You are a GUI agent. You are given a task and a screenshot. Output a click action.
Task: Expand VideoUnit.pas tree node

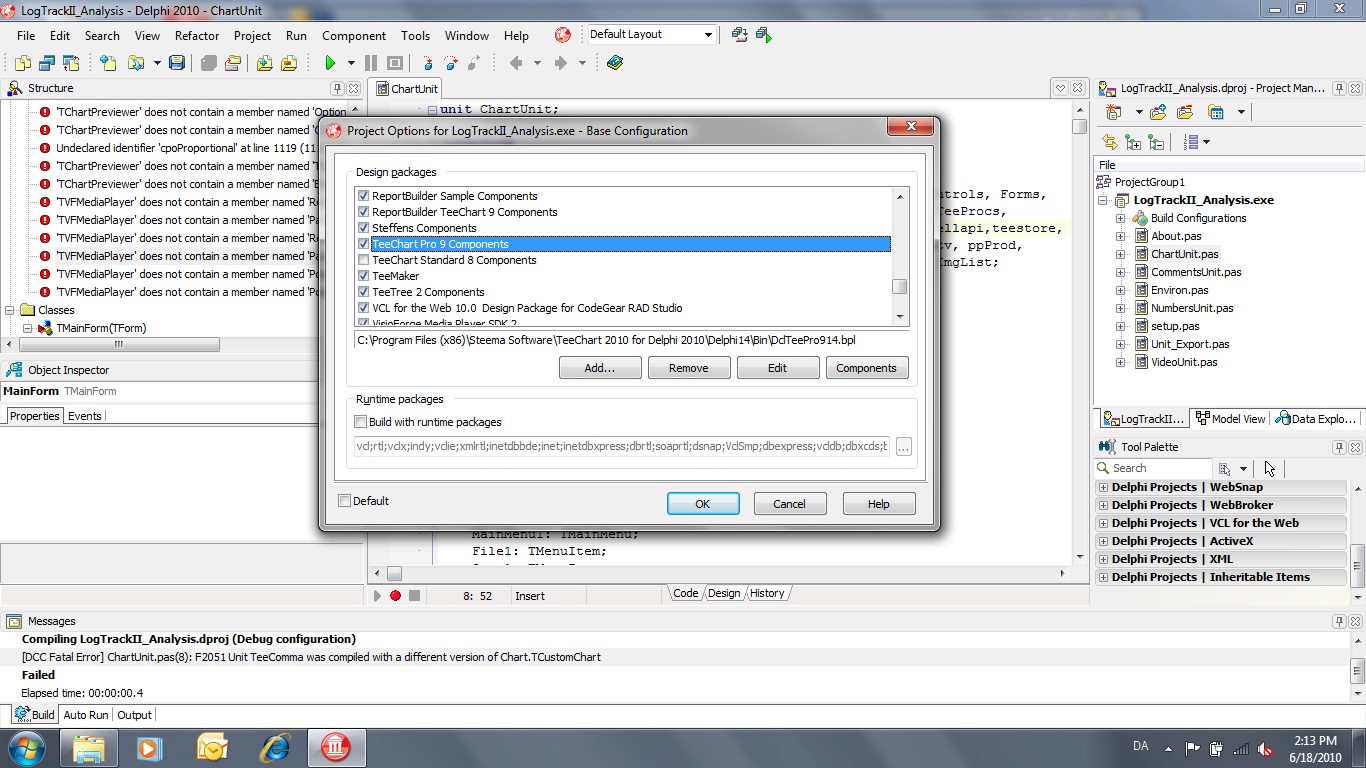1121,362
